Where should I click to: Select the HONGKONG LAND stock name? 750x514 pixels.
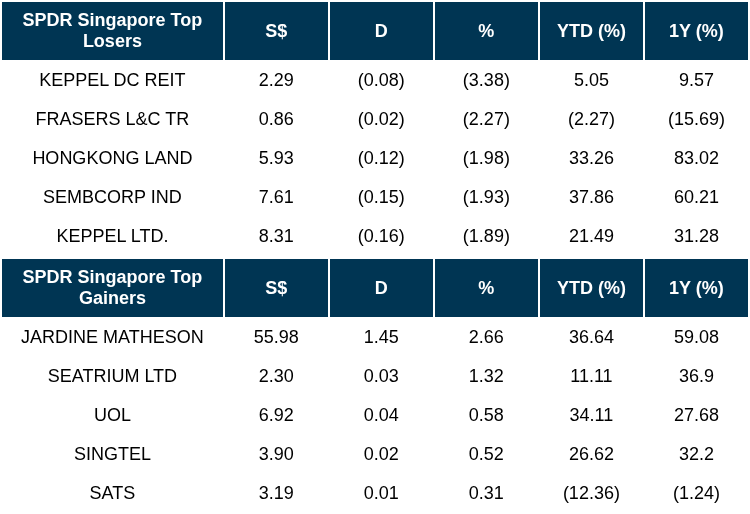coord(112,158)
